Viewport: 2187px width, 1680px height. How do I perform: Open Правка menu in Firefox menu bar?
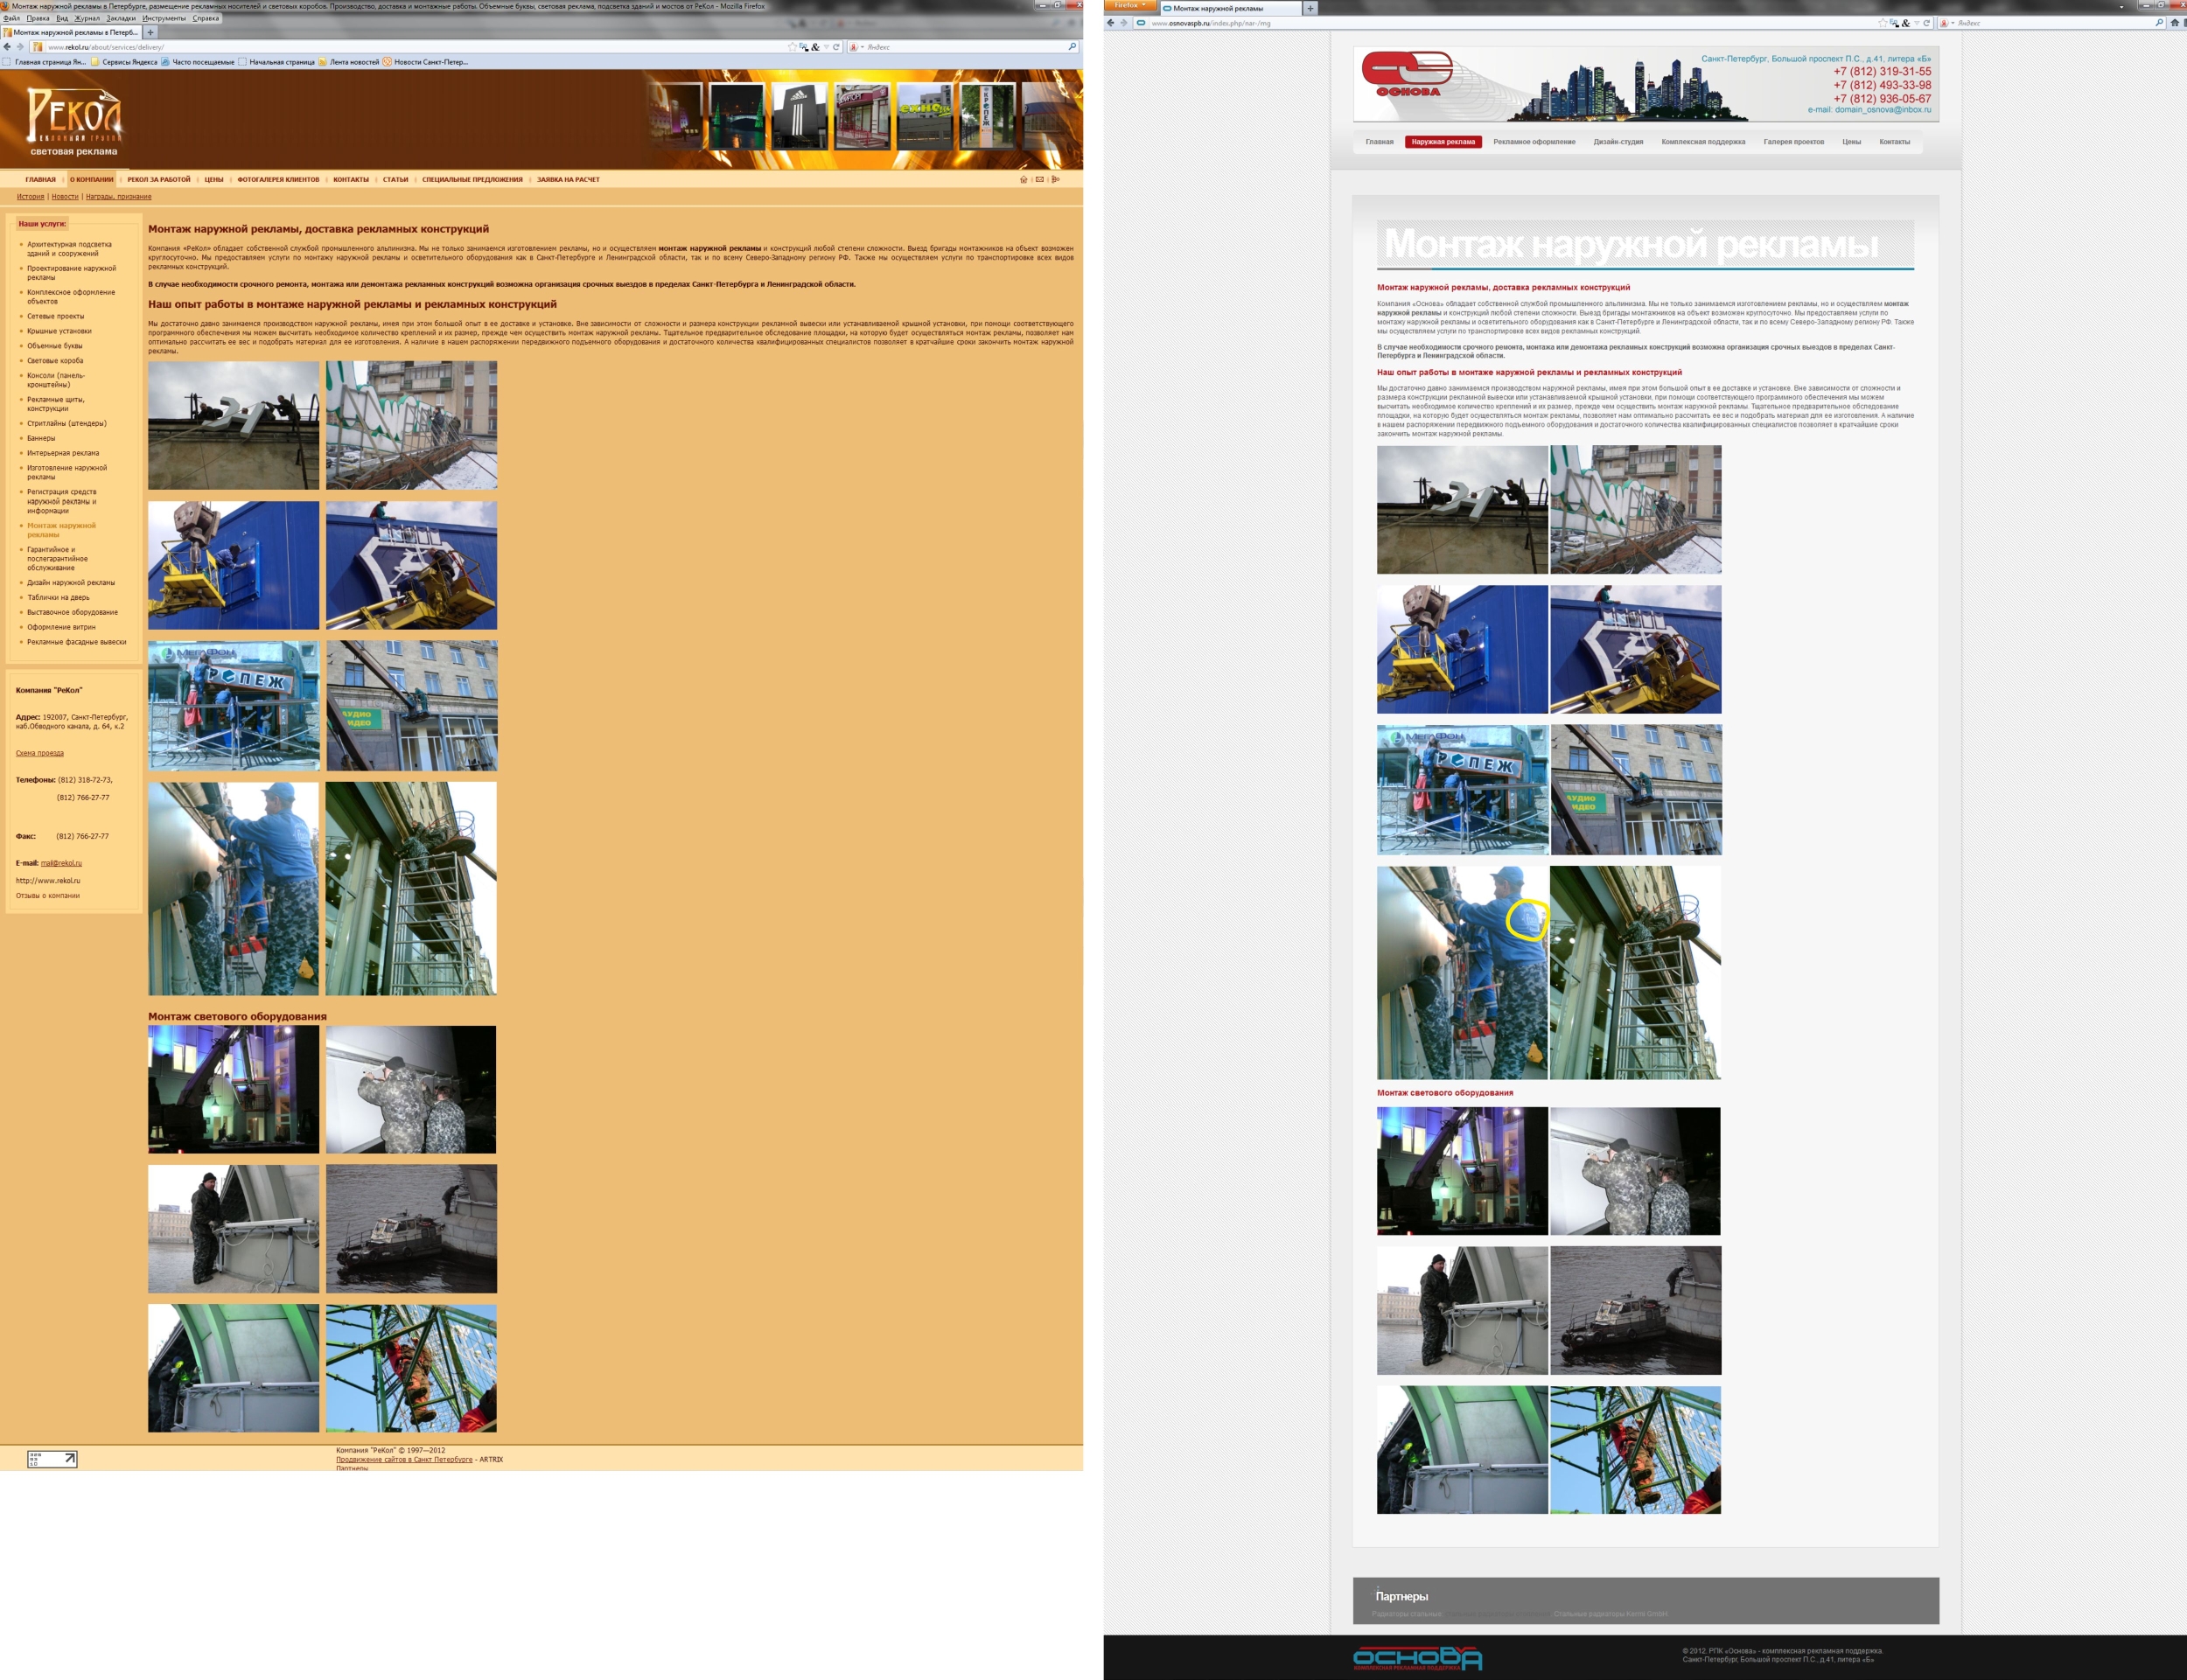click(x=38, y=18)
